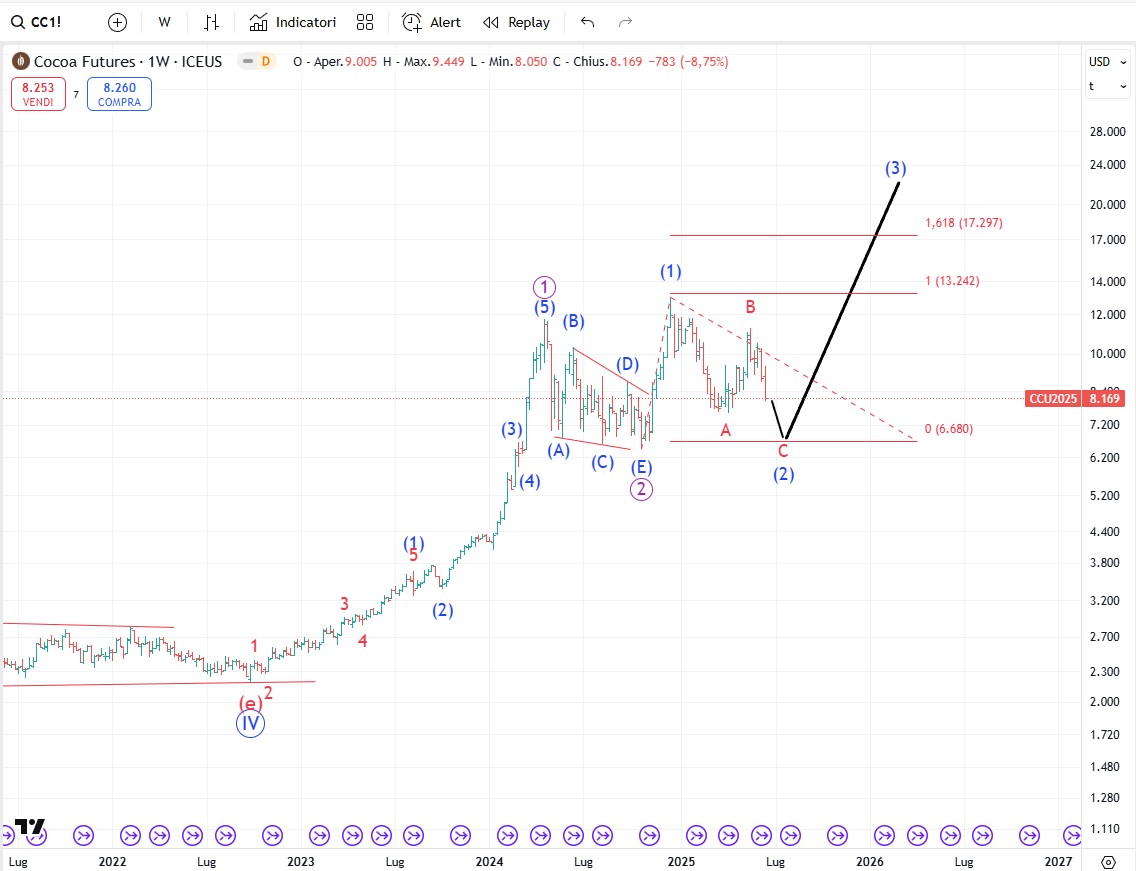Viewport: 1136px width, 871px height.
Task: Open the USD currency dropdown
Action: (x=1107, y=62)
